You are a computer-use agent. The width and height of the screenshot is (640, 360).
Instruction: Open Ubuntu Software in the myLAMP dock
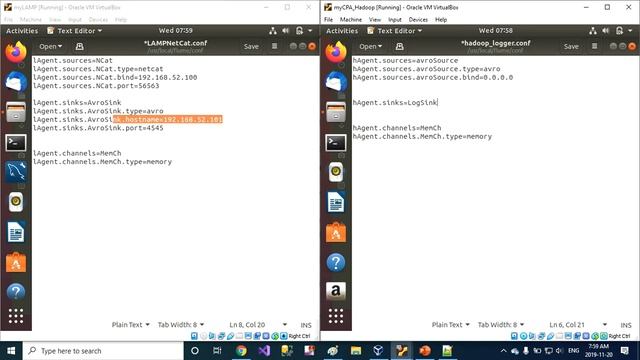[16, 262]
